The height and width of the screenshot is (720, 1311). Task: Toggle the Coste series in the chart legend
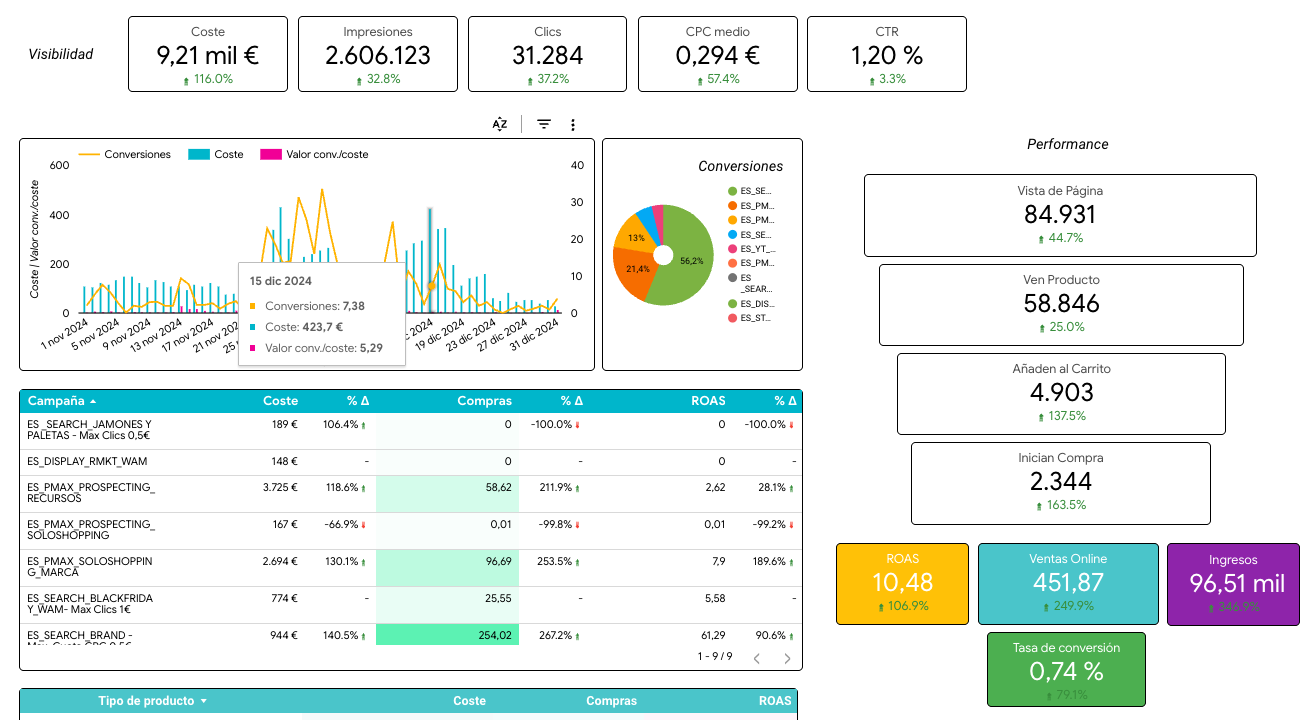tap(216, 155)
